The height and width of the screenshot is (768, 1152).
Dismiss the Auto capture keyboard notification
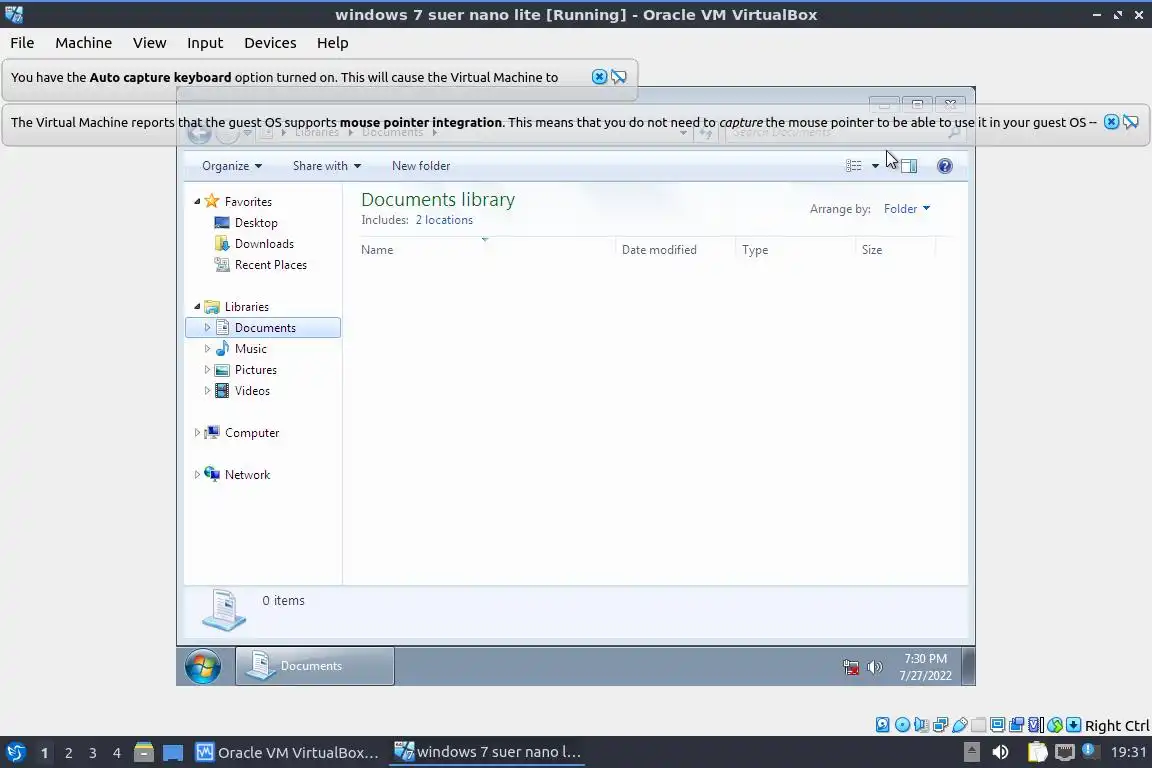point(600,76)
